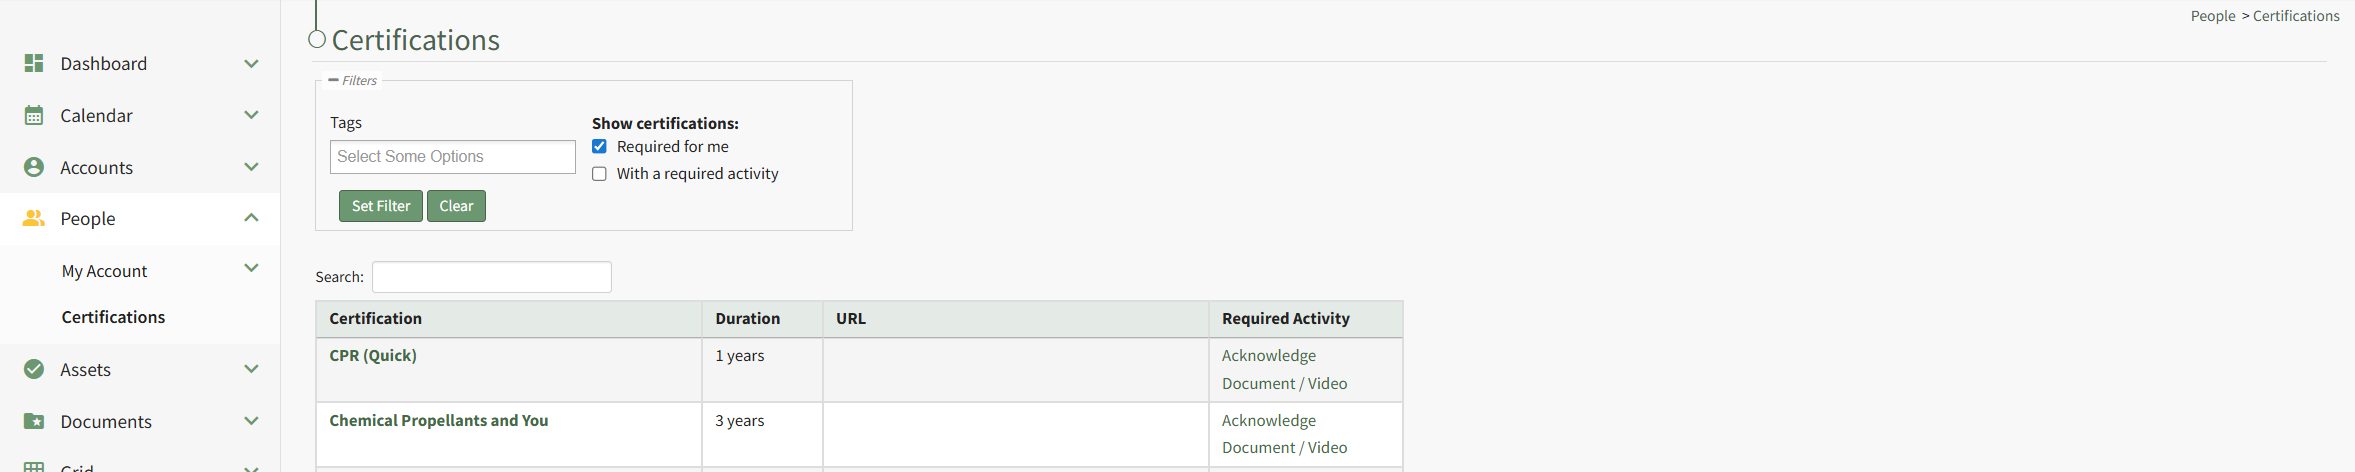Collapse the Filters panel minus icon
Screen dimensions: 2355x472
pos(333,80)
